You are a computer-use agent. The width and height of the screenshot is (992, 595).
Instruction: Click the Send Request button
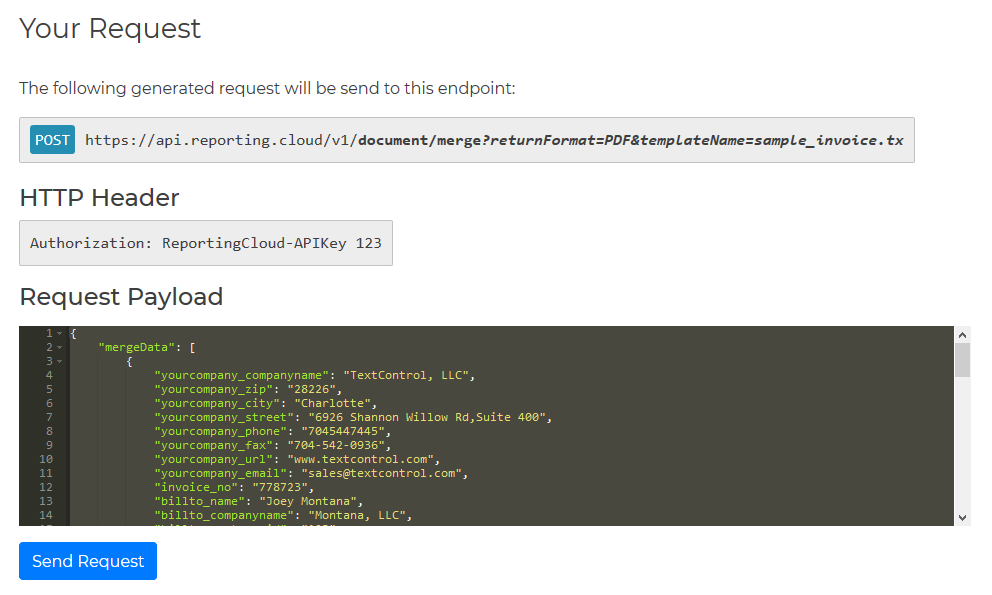coord(88,561)
